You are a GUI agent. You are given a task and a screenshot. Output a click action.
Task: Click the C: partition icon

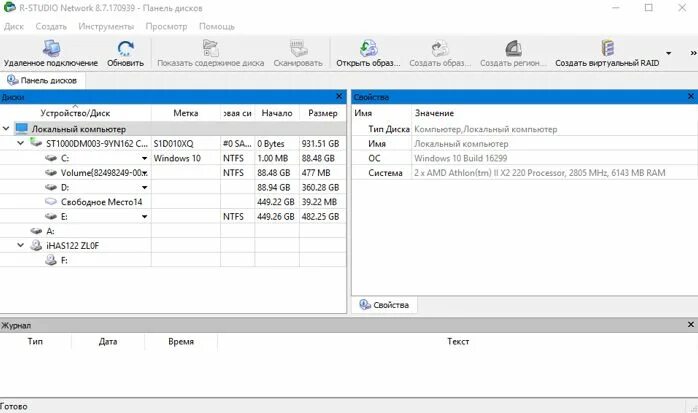point(51,158)
